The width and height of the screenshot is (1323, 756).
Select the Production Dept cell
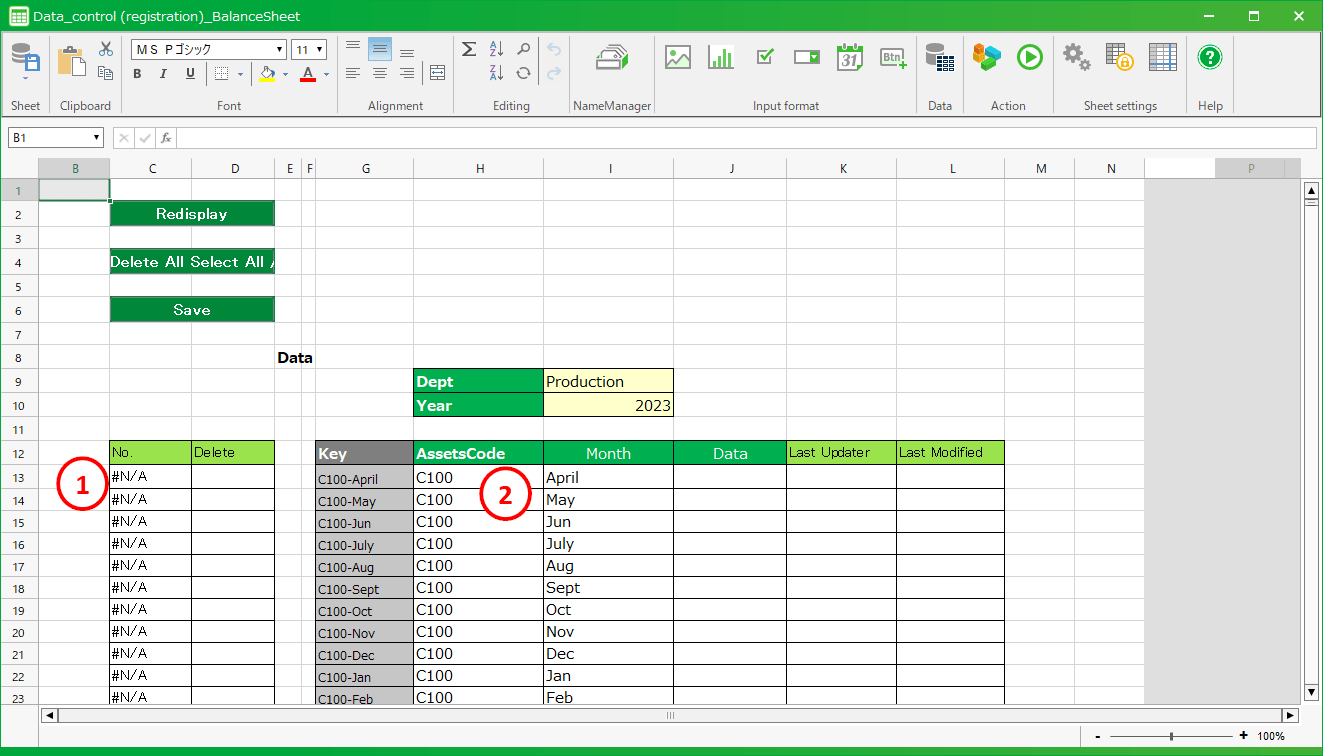tap(608, 381)
